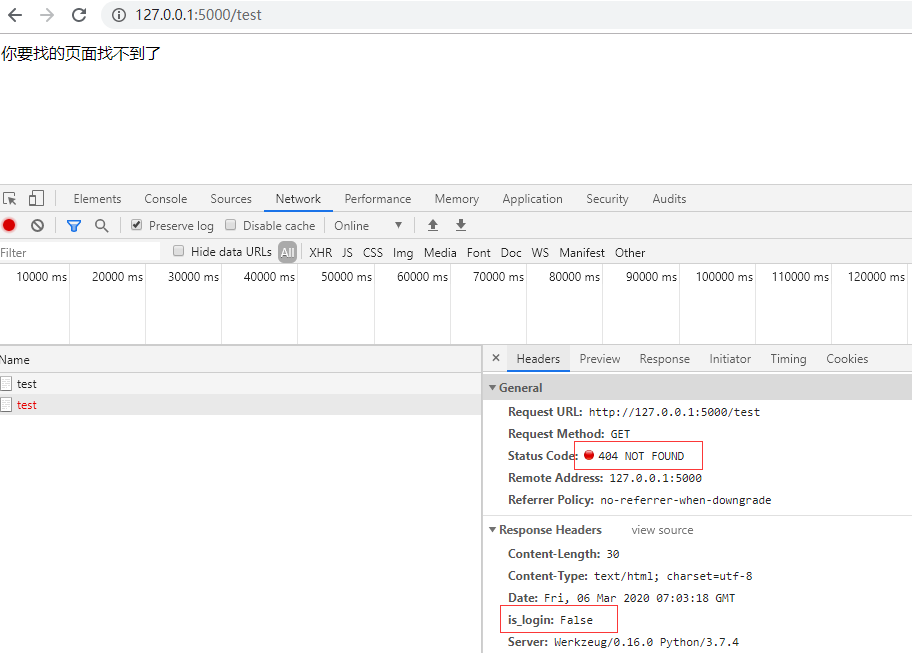Reload the page with the refresh icon
The image size is (912, 653).
(79, 15)
